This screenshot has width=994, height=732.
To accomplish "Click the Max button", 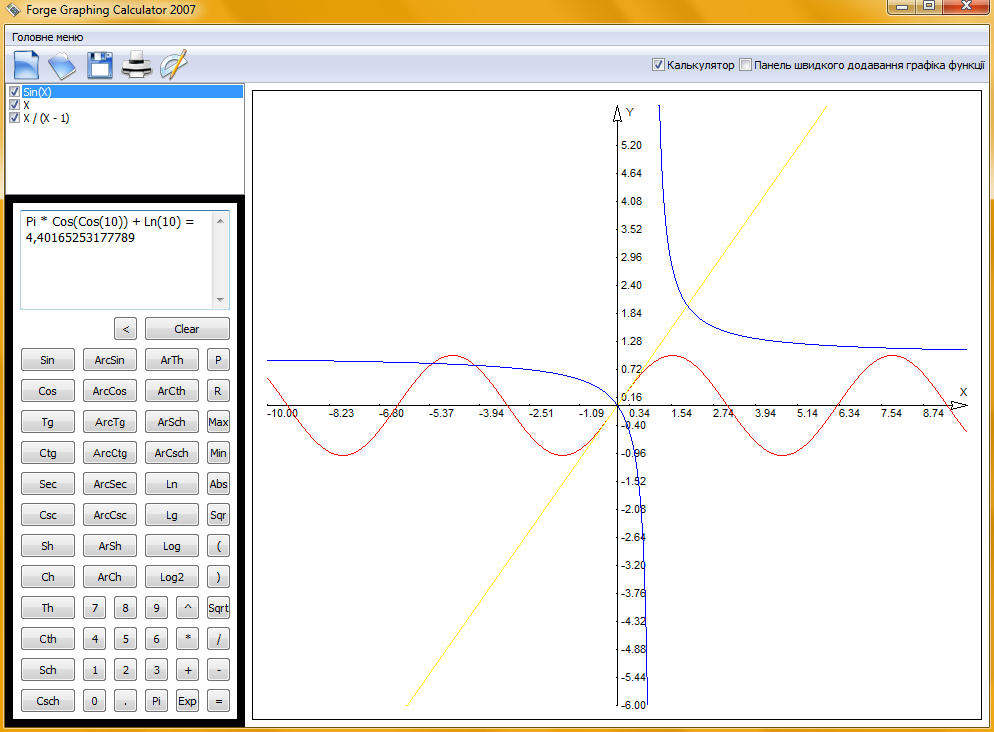I will coord(218,422).
